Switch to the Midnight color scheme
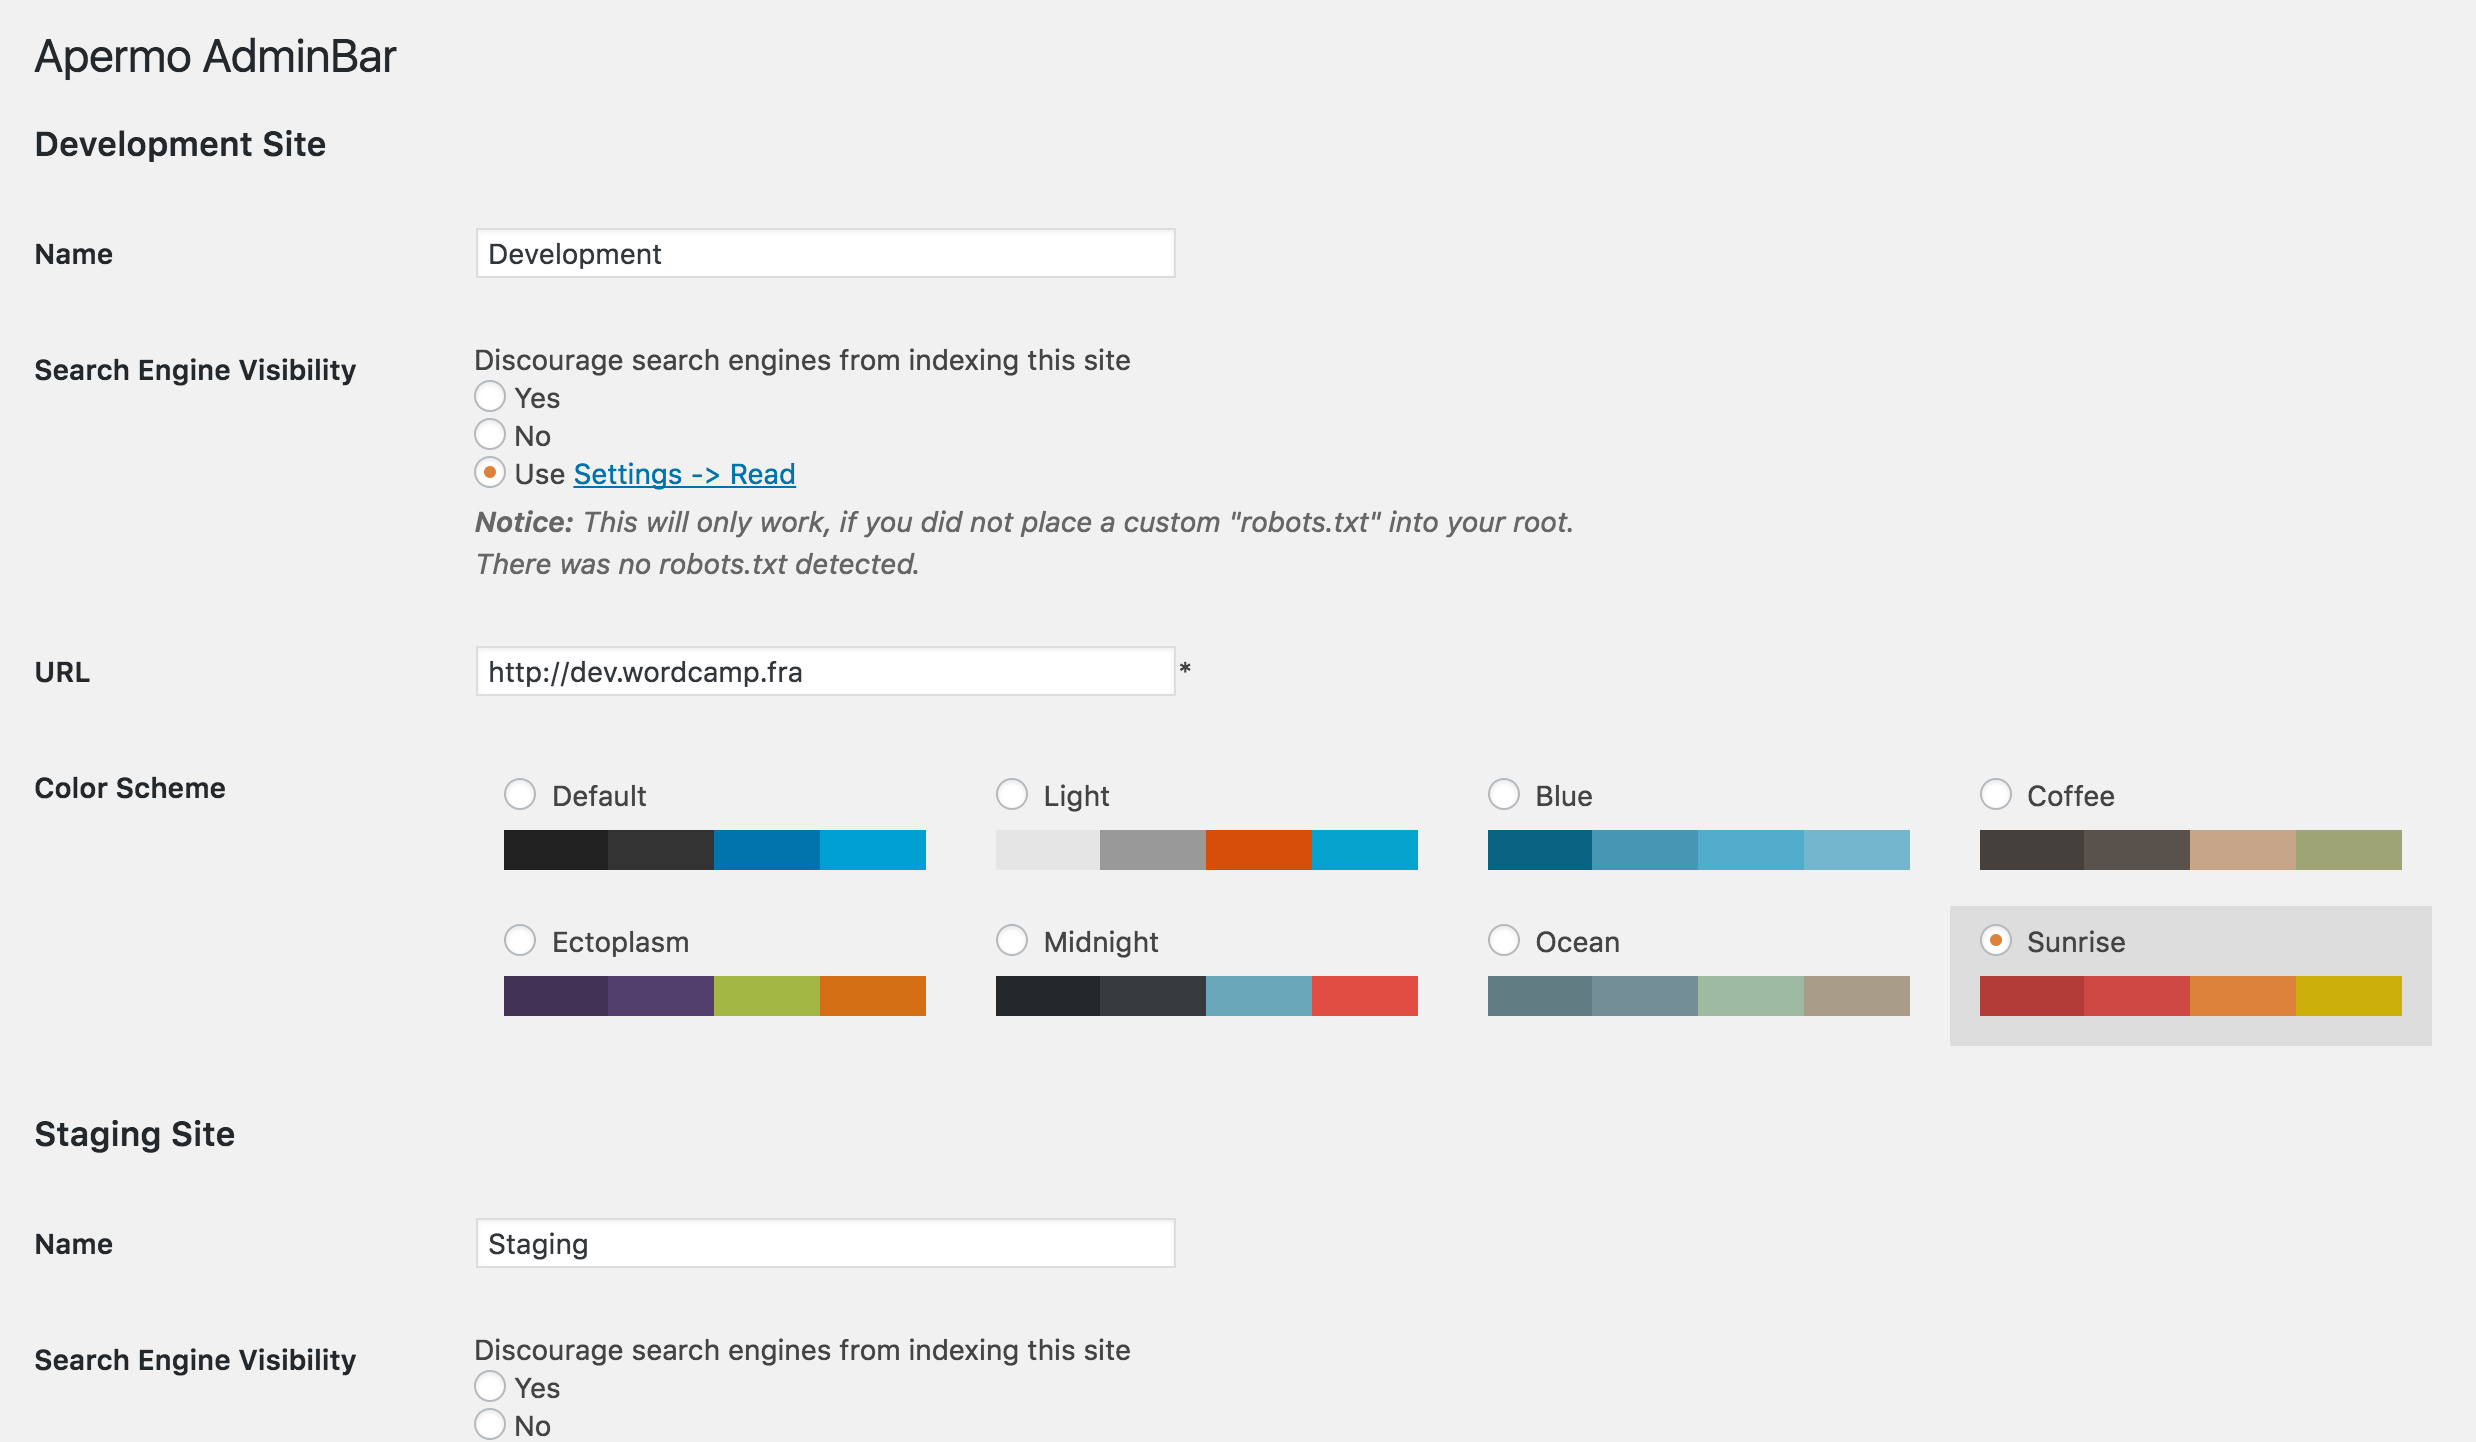 [1012, 941]
